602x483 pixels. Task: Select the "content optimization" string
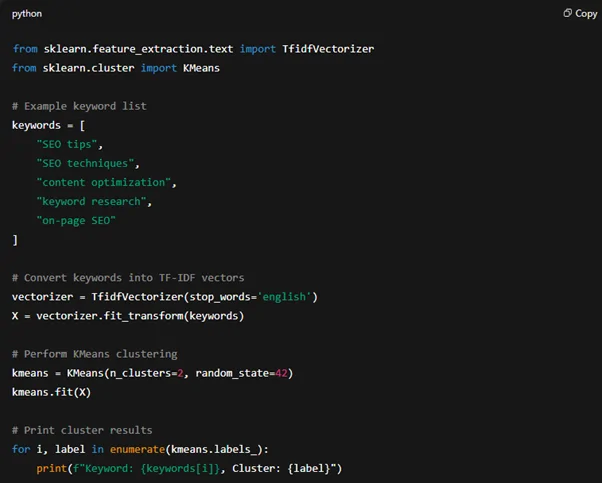[x=104, y=182]
